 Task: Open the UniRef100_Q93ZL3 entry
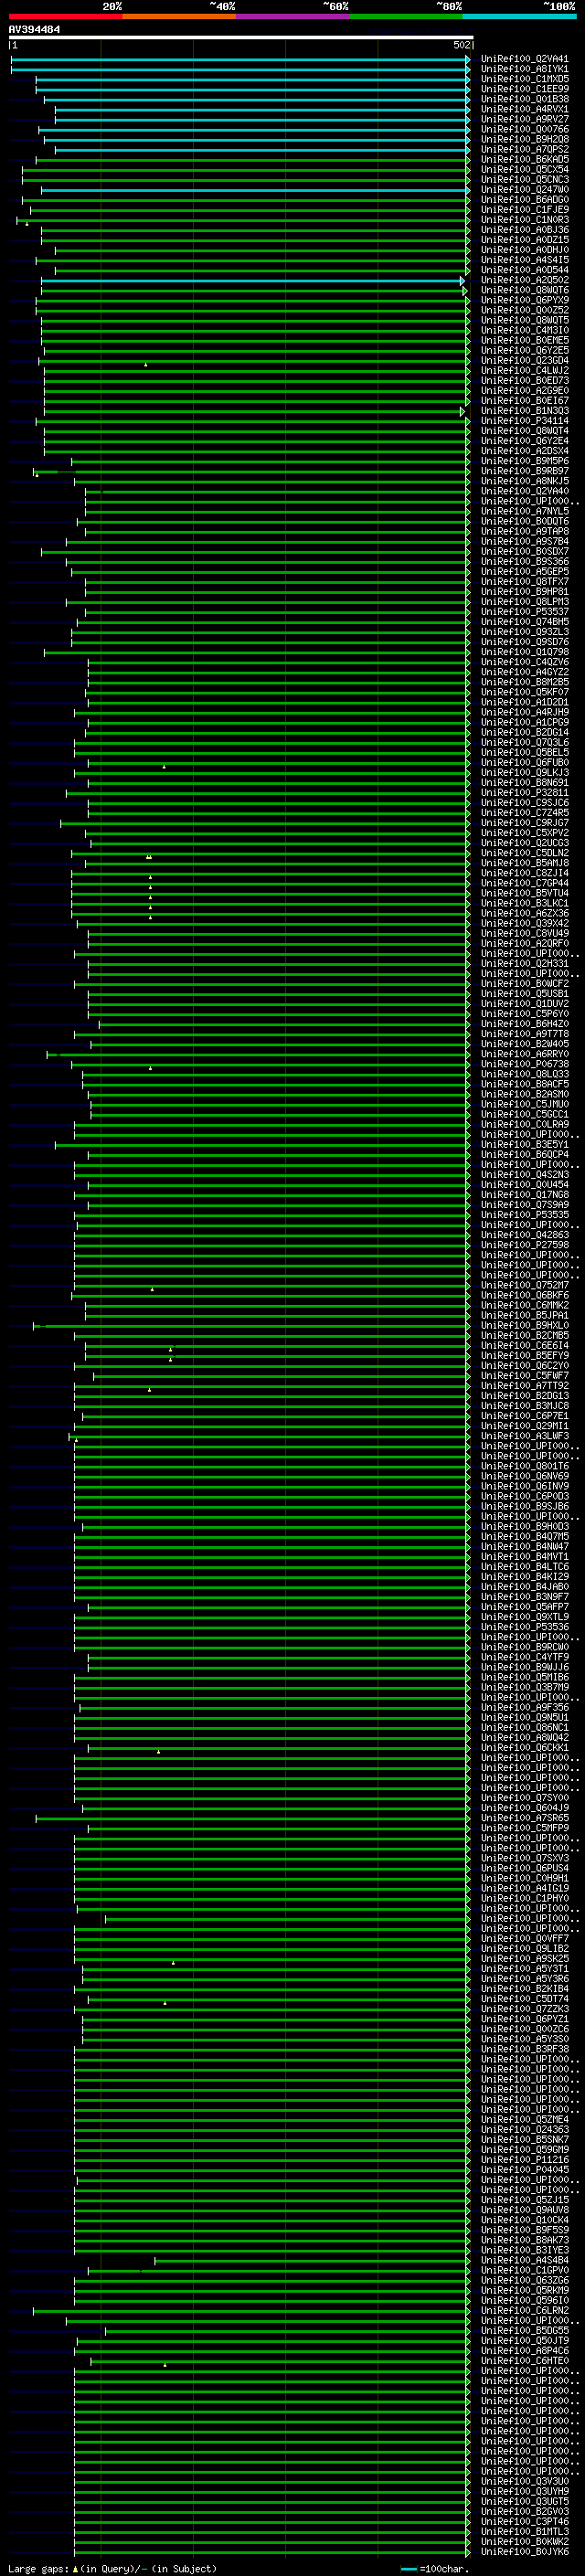coord(524,632)
